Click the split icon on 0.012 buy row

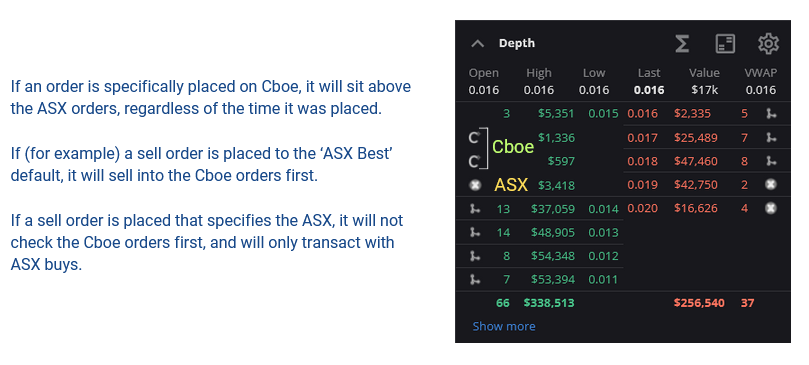pos(476,256)
